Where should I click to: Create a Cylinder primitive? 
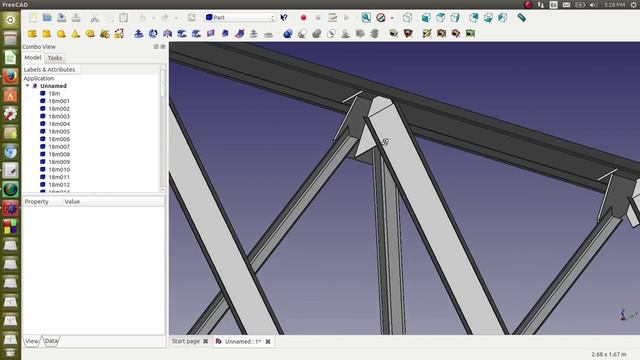point(47,33)
